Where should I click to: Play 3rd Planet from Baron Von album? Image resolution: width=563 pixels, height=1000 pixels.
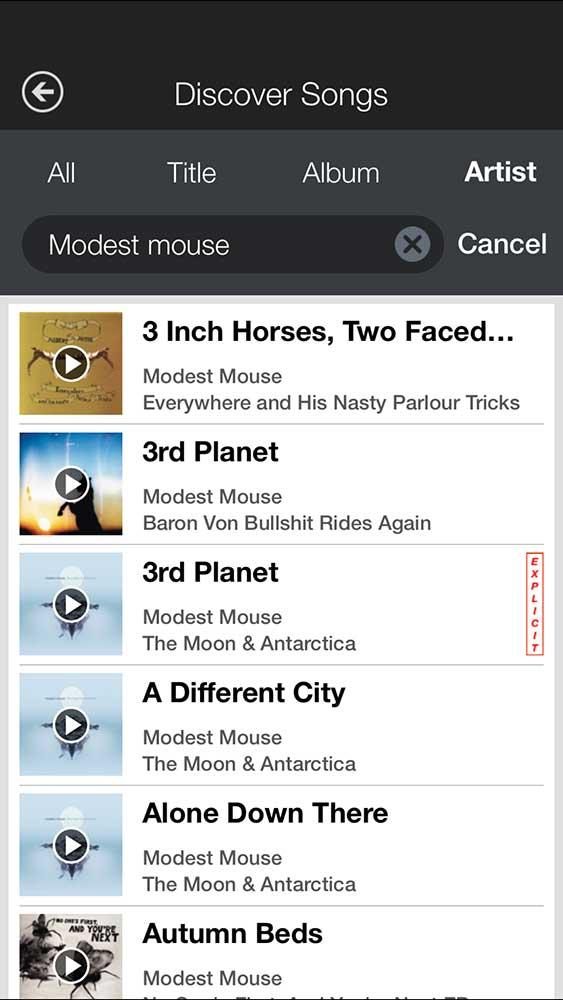point(71,484)
